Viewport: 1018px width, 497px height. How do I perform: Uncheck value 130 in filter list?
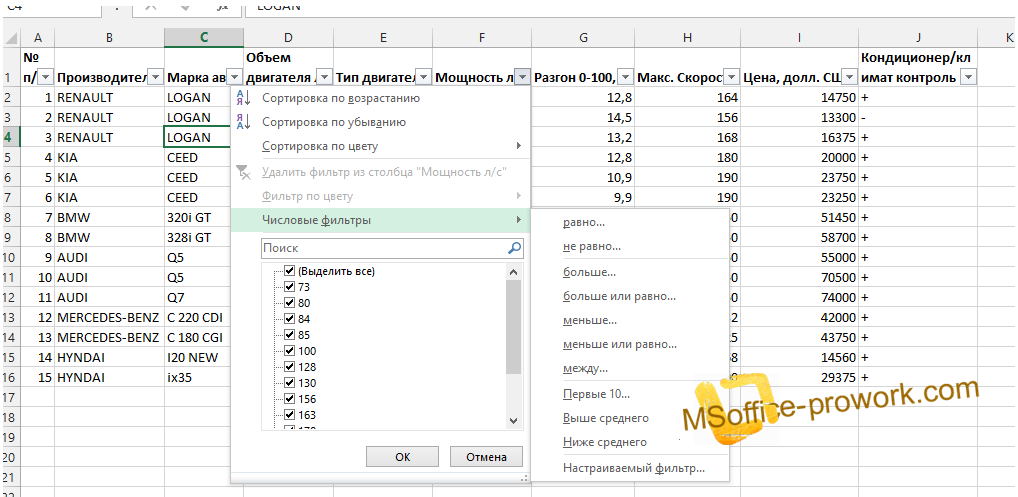tap(290, 383)
